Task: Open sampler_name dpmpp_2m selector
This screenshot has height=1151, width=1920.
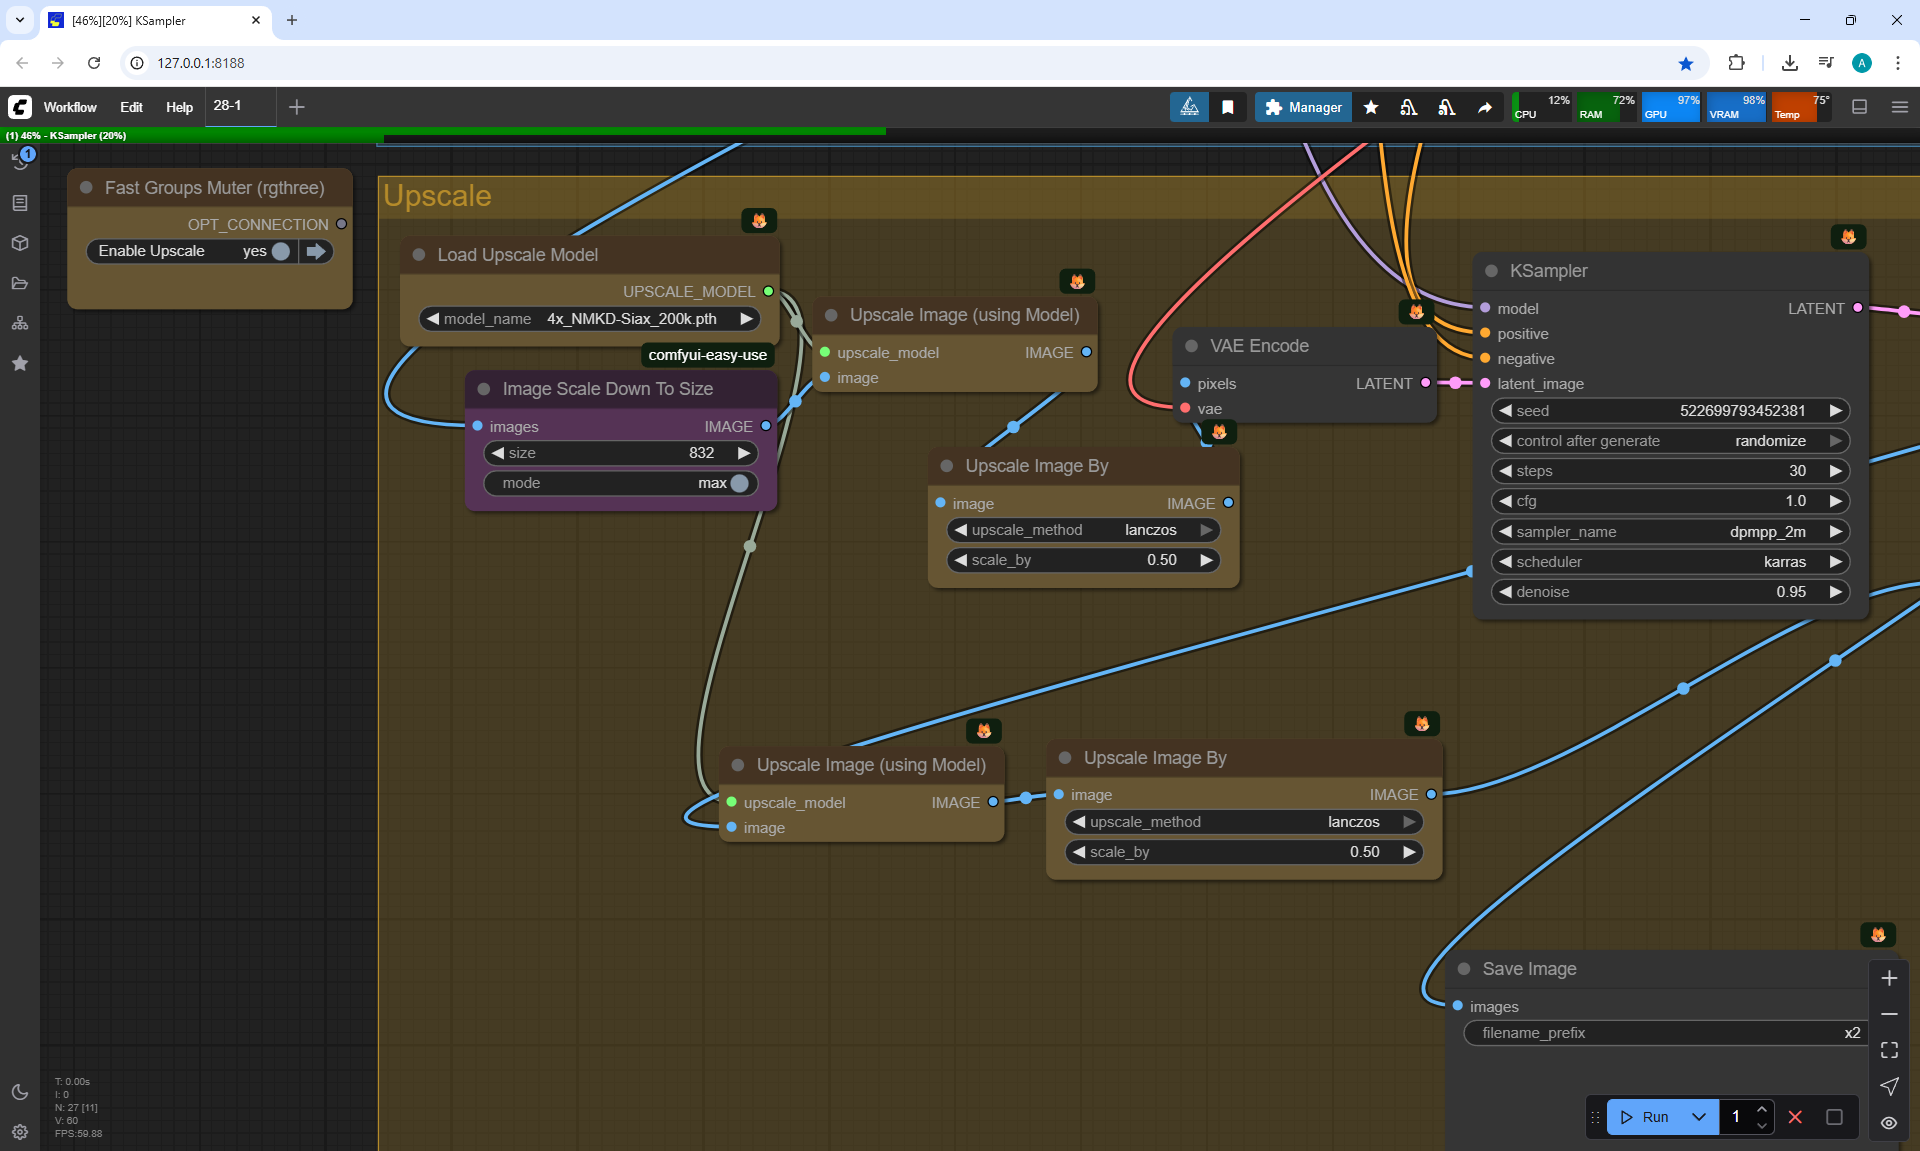Action: coord(1670,532)
